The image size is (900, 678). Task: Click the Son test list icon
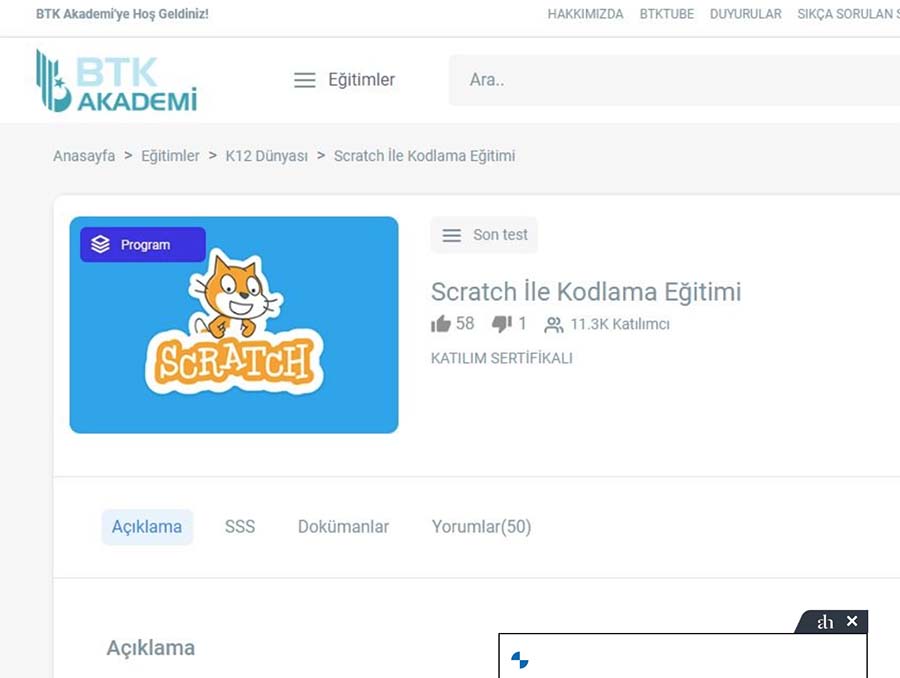coord(452,235)
